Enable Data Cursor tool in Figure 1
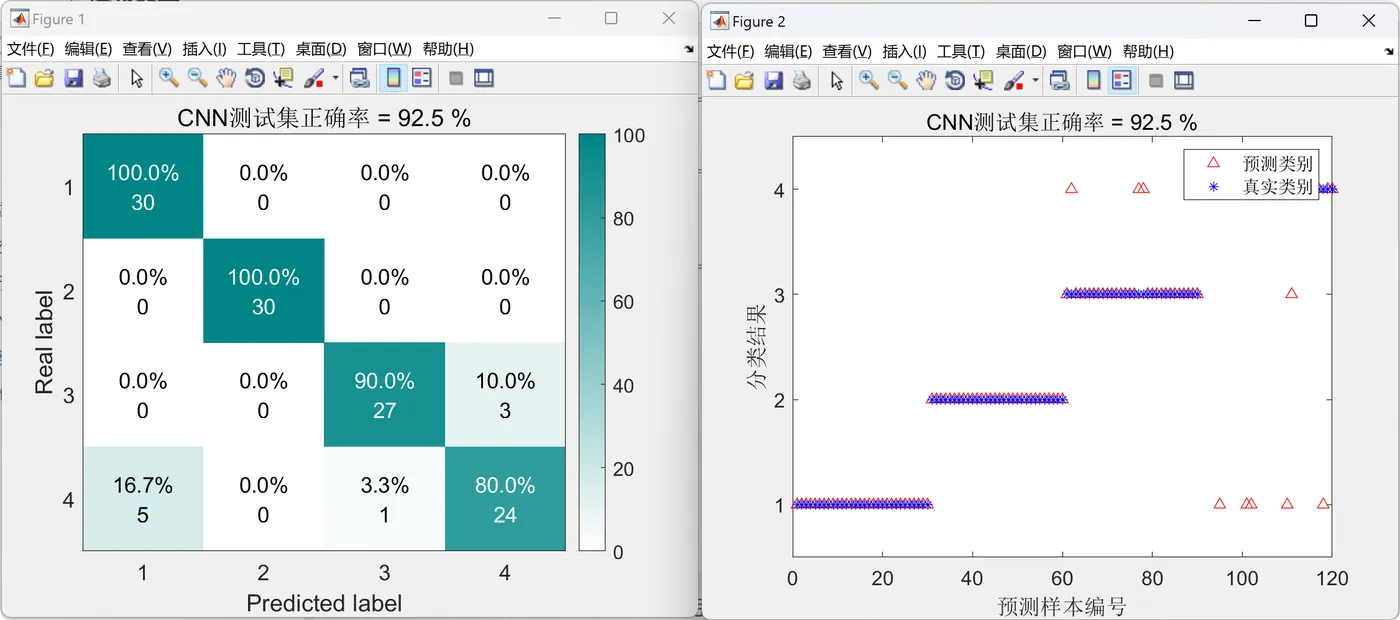The image size is (1400, 620). tap(284, 78)
